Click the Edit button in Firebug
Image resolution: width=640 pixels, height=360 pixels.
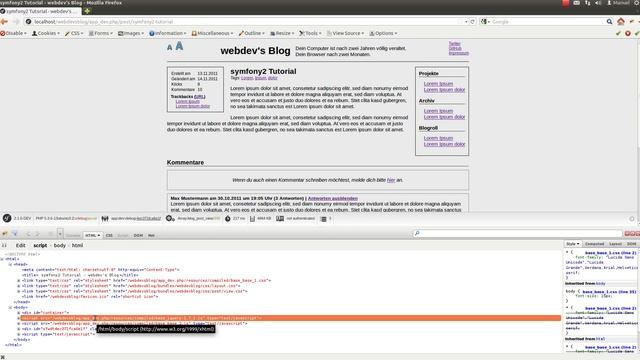click(x=20, y=245)
